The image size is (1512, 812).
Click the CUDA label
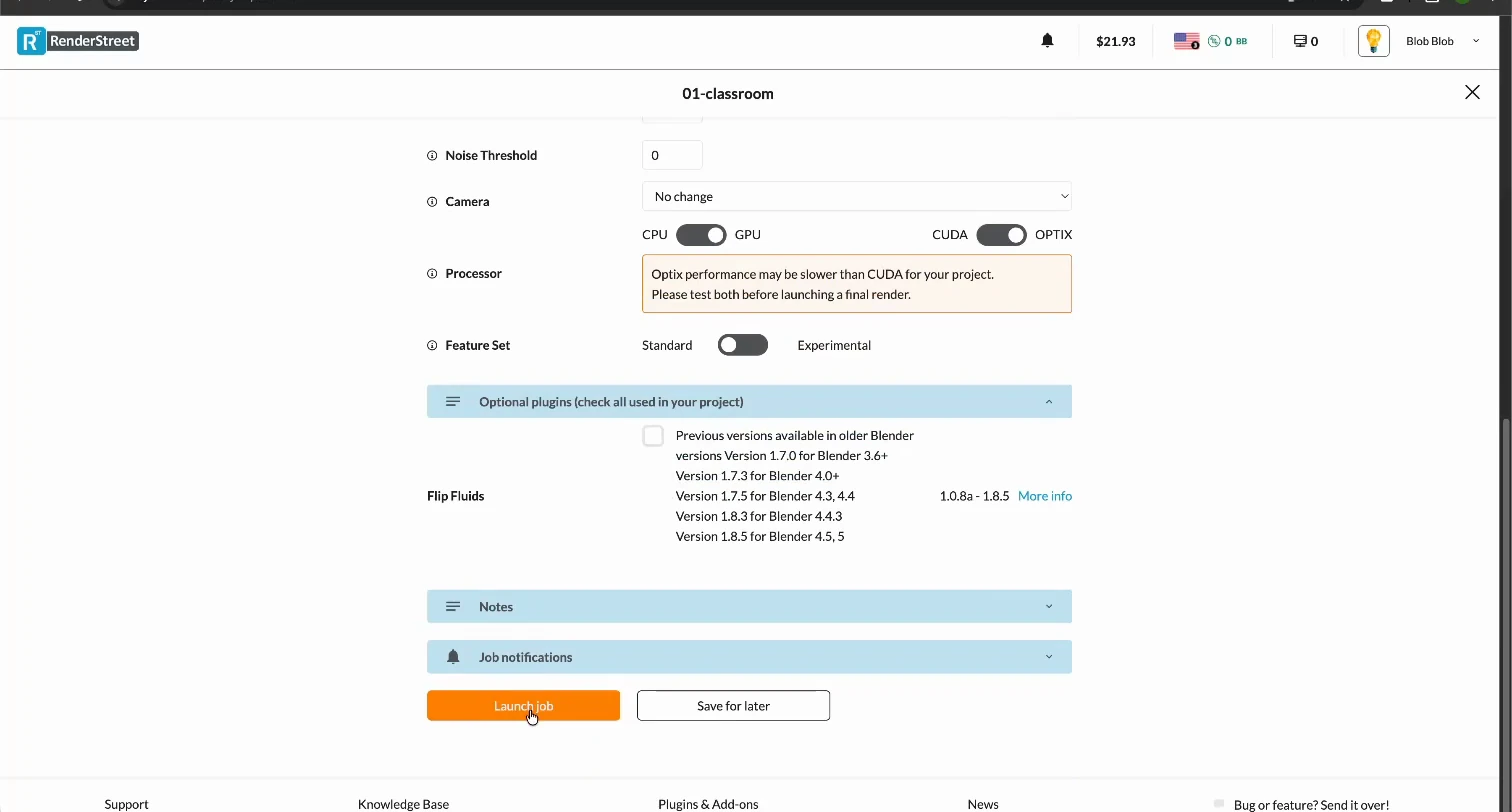950,234
